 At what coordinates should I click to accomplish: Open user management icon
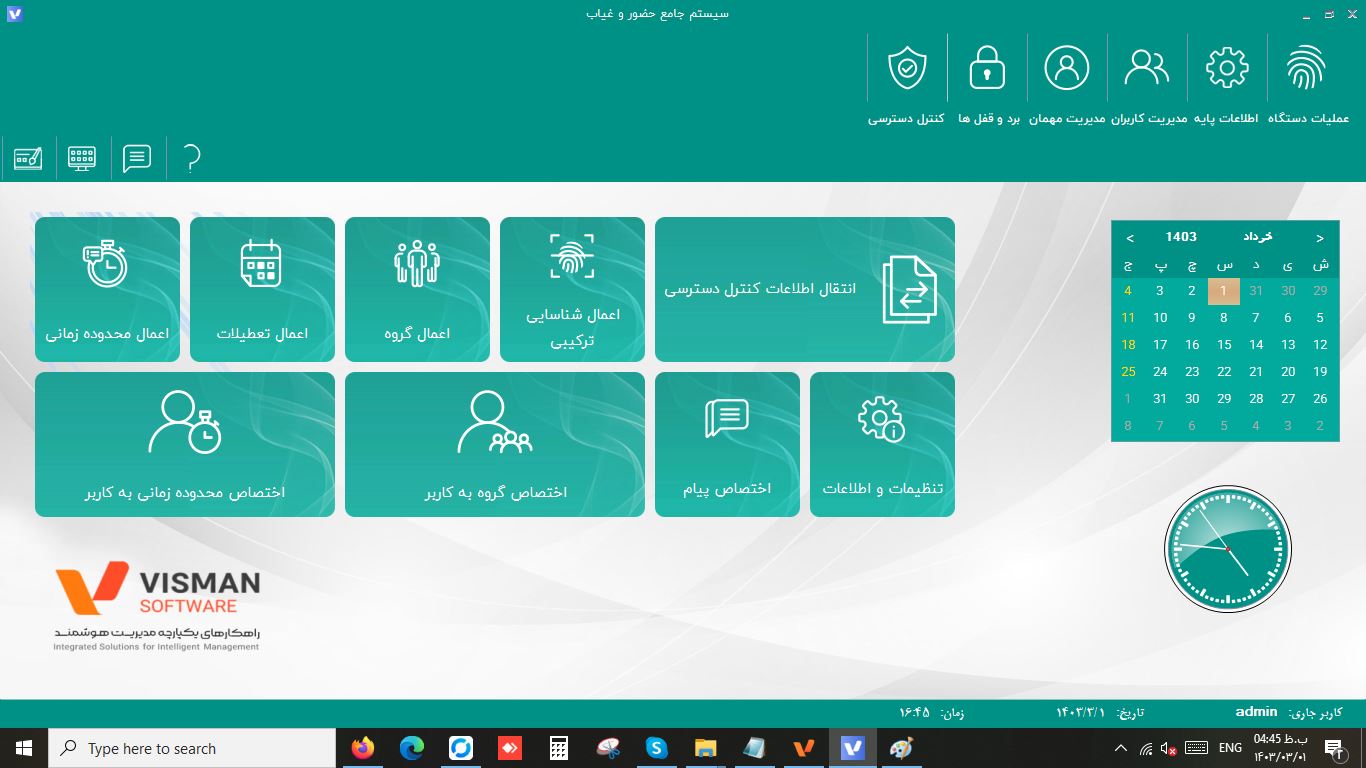coord(1147,80)
